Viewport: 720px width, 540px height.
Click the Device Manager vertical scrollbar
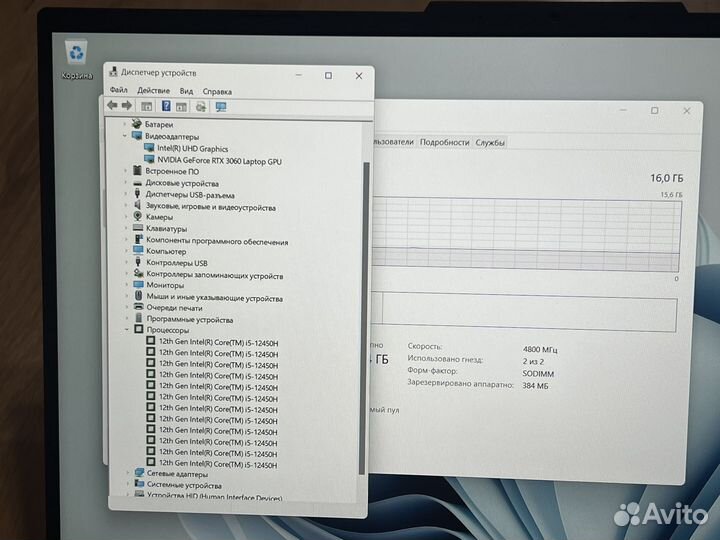tap(366, 318)
